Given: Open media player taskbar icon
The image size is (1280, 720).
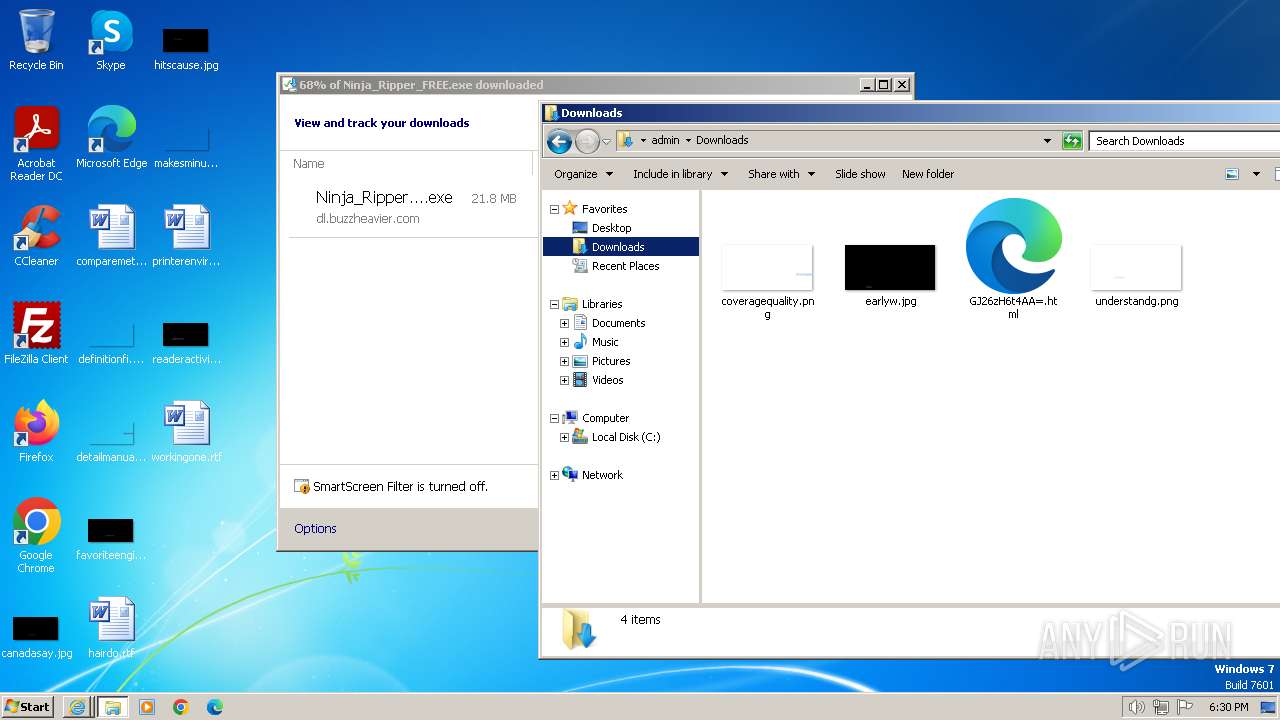Looking at the screenshot, I should click(x=147, y=707).
